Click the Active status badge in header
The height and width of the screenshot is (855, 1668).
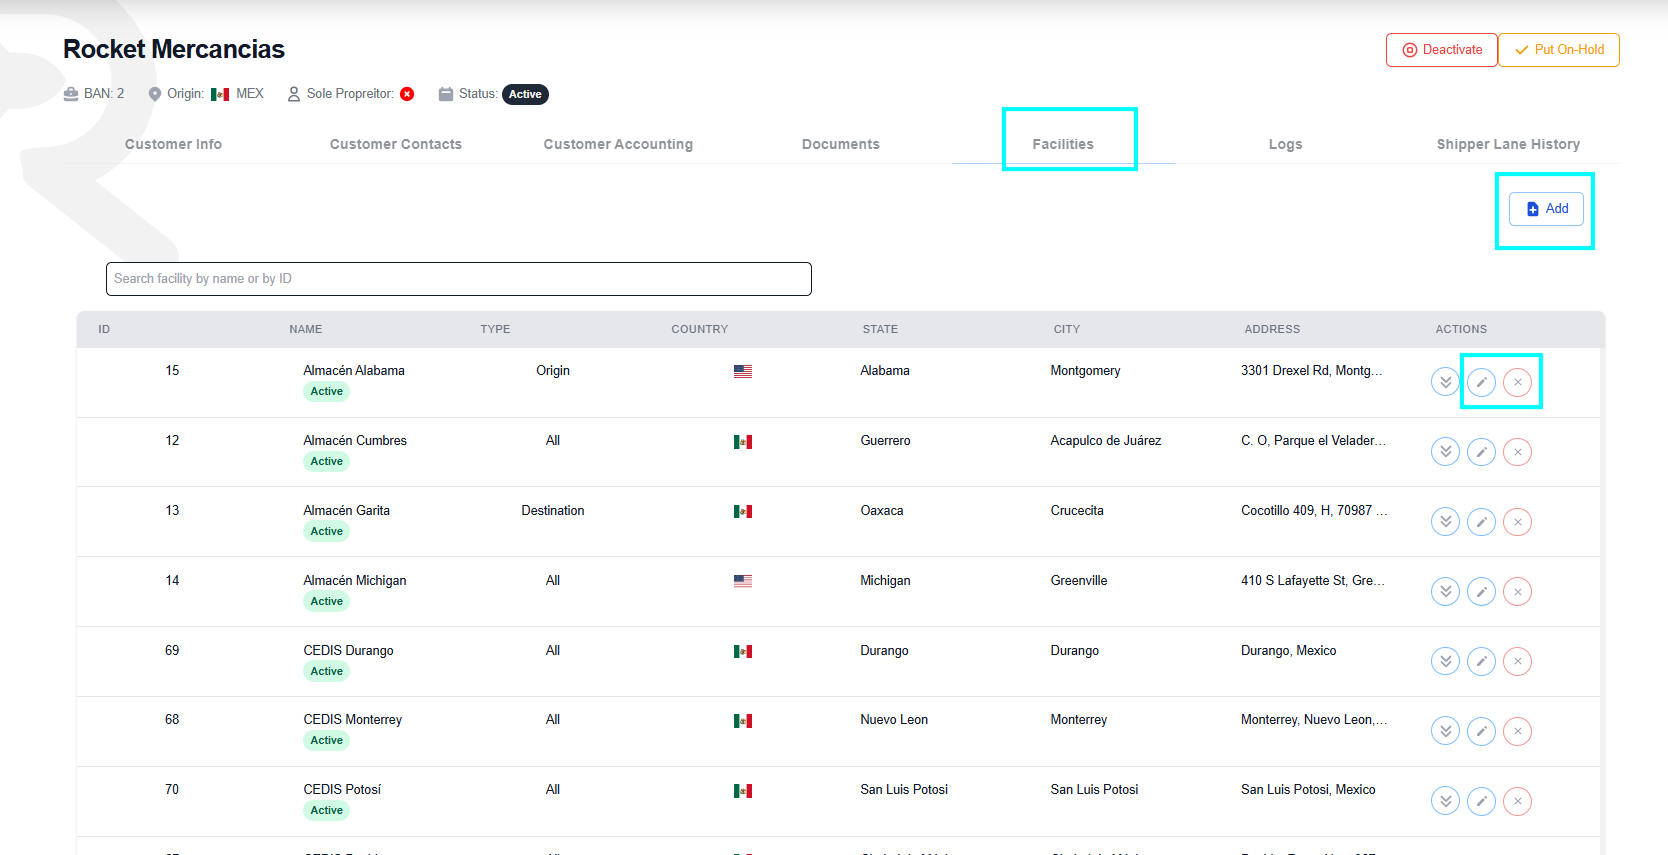[525, 94]
